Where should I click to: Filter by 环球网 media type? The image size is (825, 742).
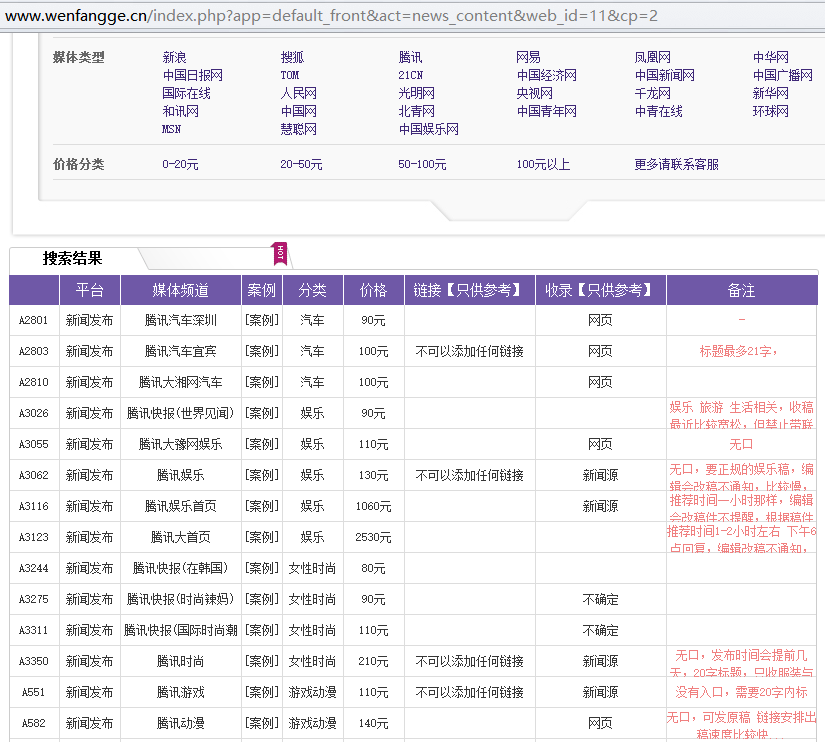[770, 112]
